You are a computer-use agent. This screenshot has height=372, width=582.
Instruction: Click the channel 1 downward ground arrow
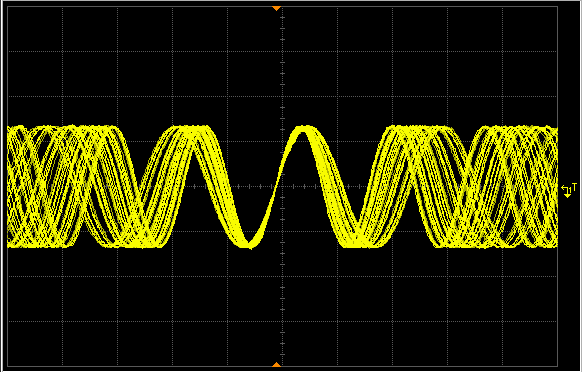[x=568, y=195]
